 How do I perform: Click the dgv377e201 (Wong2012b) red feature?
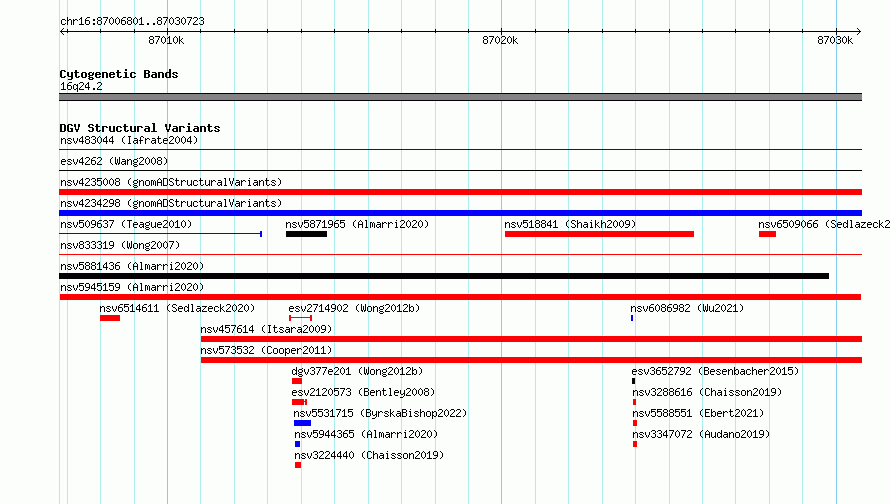pyautogui.click(x=297, y=381)
